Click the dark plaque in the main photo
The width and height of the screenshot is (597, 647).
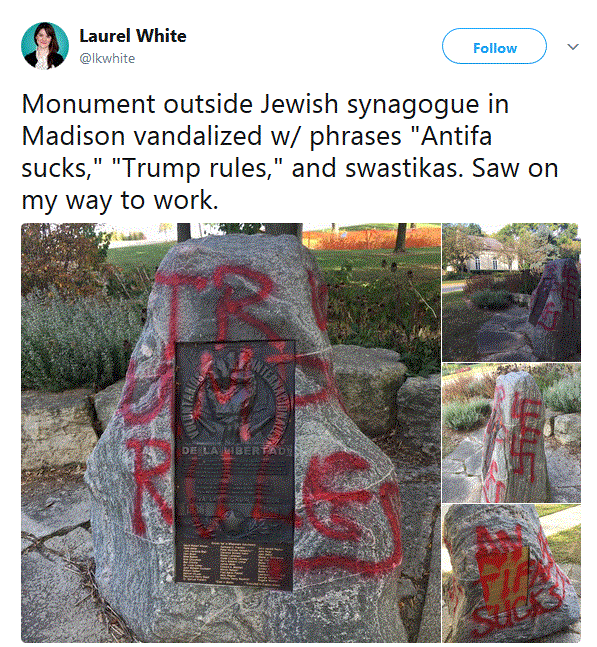pyautogui.click(x=235, y=465)
